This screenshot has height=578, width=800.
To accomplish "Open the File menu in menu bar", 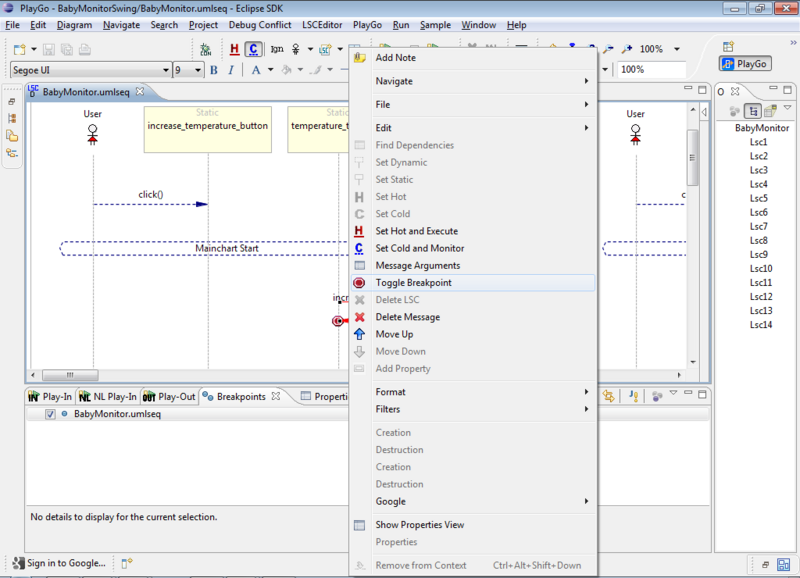I will pos(12,25).
